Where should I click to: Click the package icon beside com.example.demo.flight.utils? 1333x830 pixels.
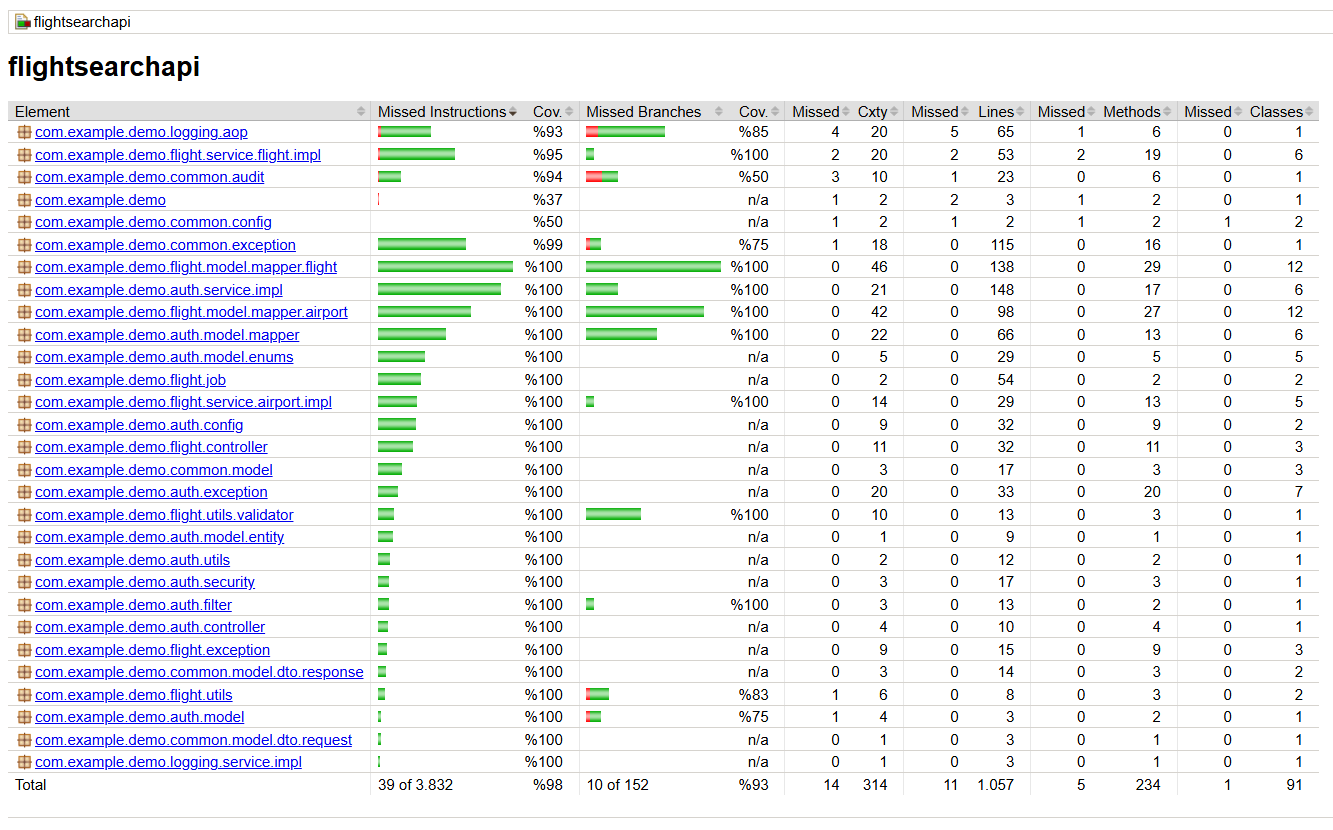pos(24,695)
